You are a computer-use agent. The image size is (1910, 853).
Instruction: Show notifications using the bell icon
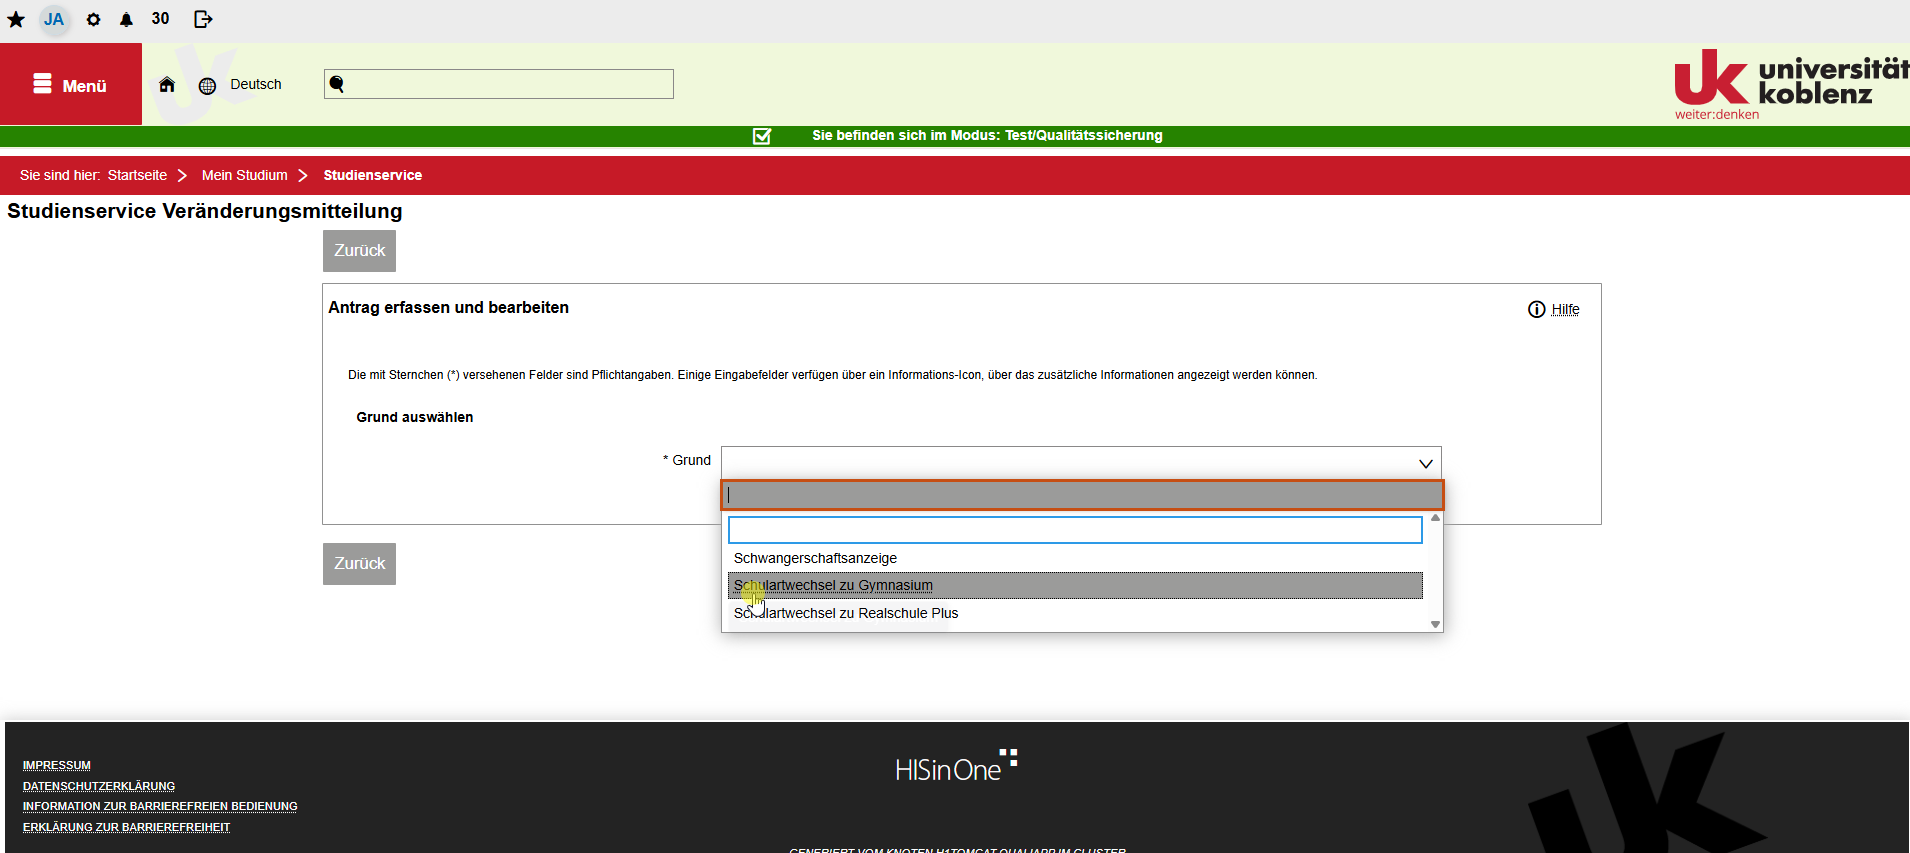pos(126,19)
